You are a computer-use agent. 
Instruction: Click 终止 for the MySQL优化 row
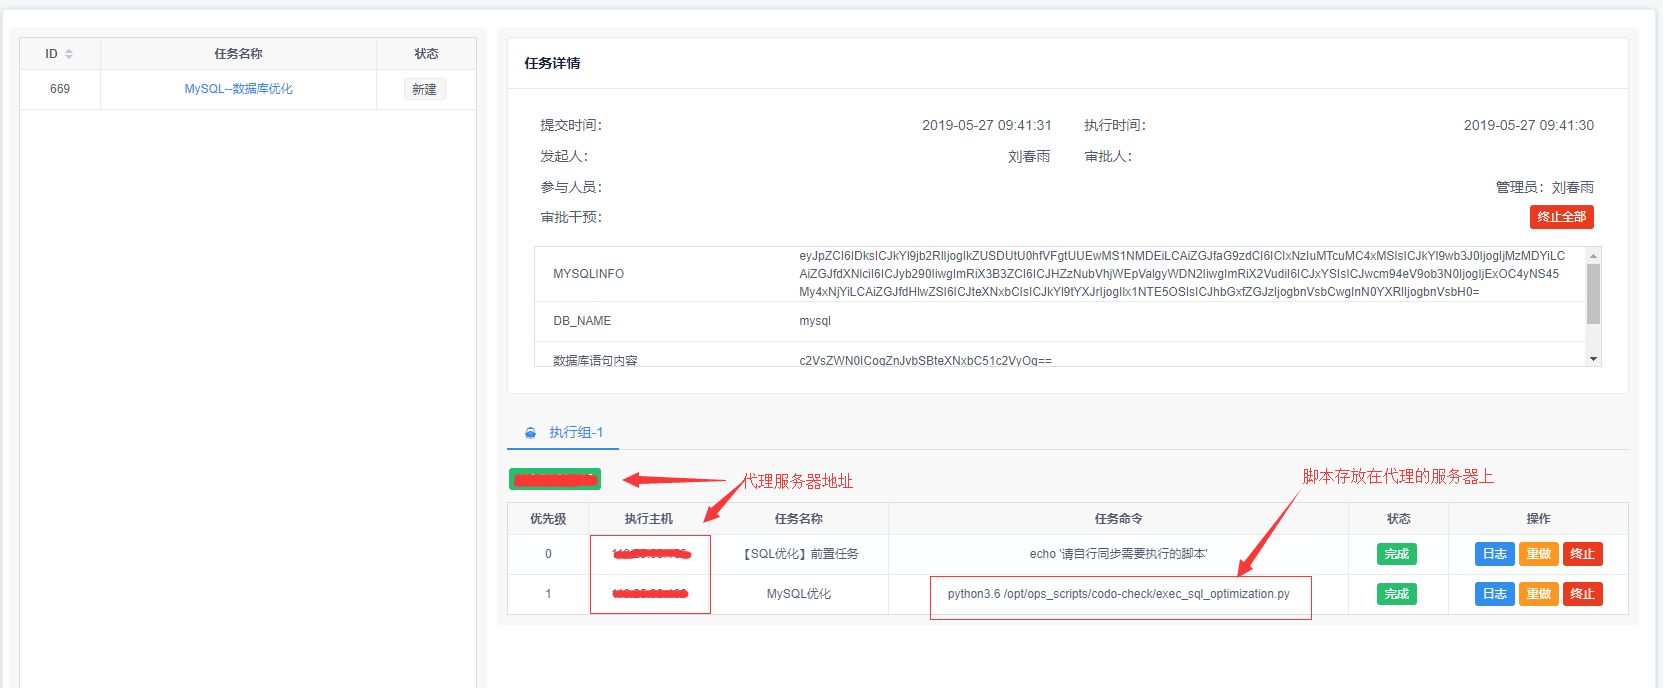1582,594
